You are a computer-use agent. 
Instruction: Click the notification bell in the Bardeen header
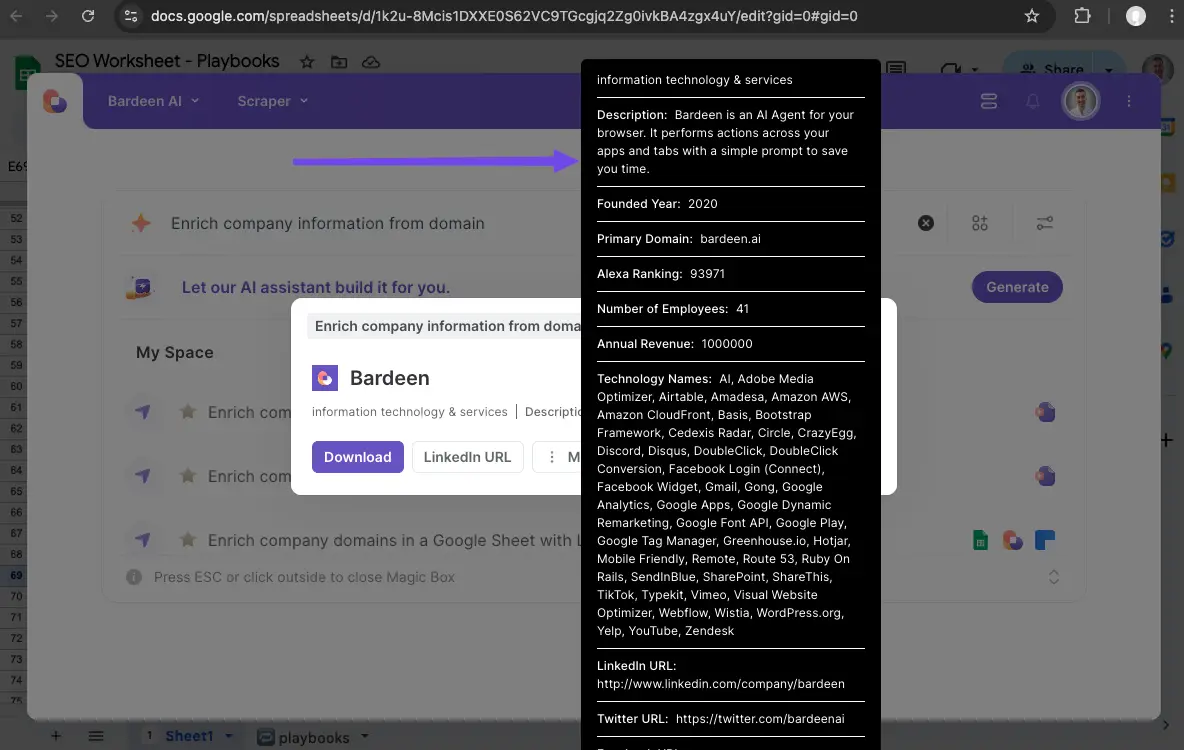click(1033, 101)
